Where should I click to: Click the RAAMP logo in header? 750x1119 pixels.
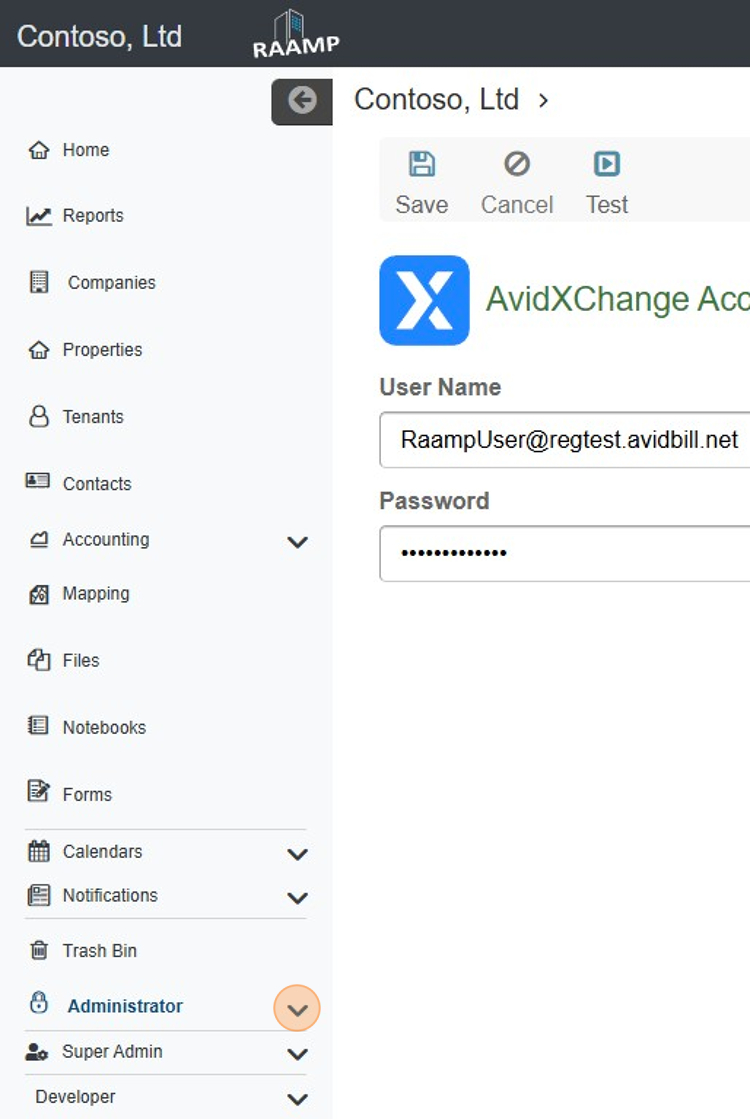click(x=296, y=34)
